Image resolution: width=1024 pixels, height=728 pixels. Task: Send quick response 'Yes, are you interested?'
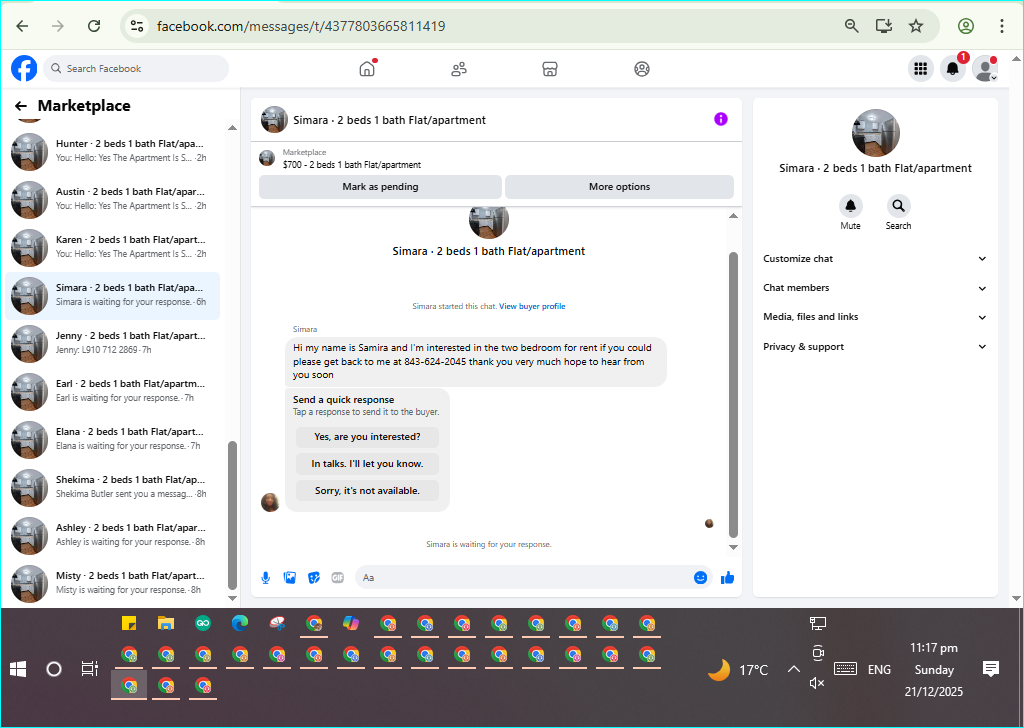click(x=367, y=437)
